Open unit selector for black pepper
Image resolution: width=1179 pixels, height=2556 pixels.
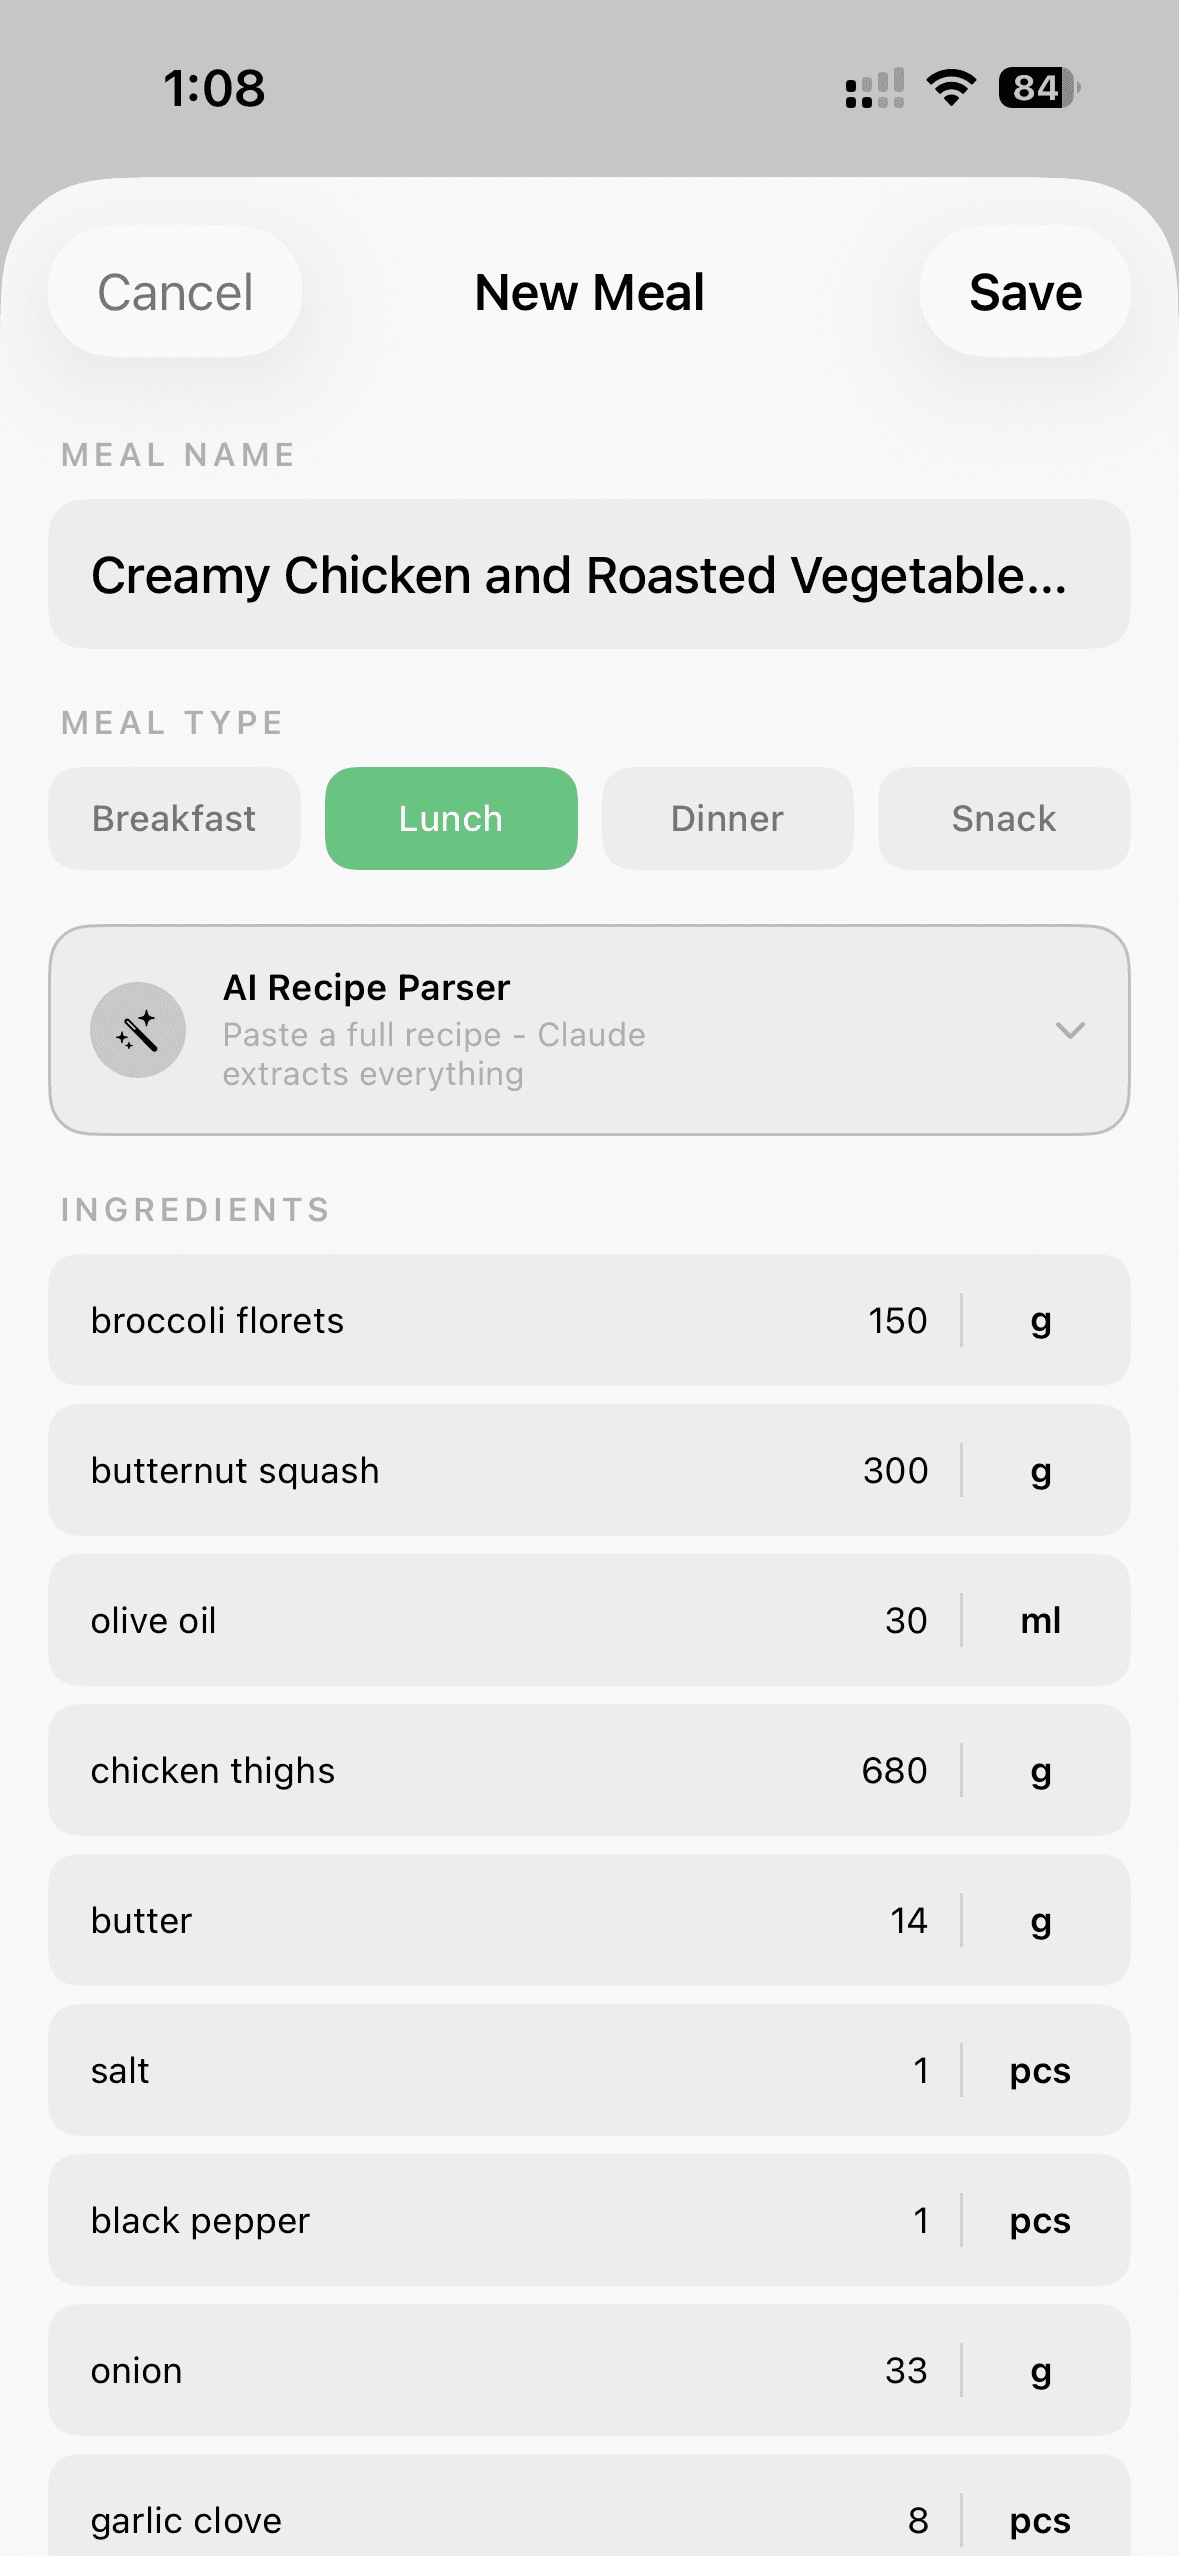coord(1040,2221)
